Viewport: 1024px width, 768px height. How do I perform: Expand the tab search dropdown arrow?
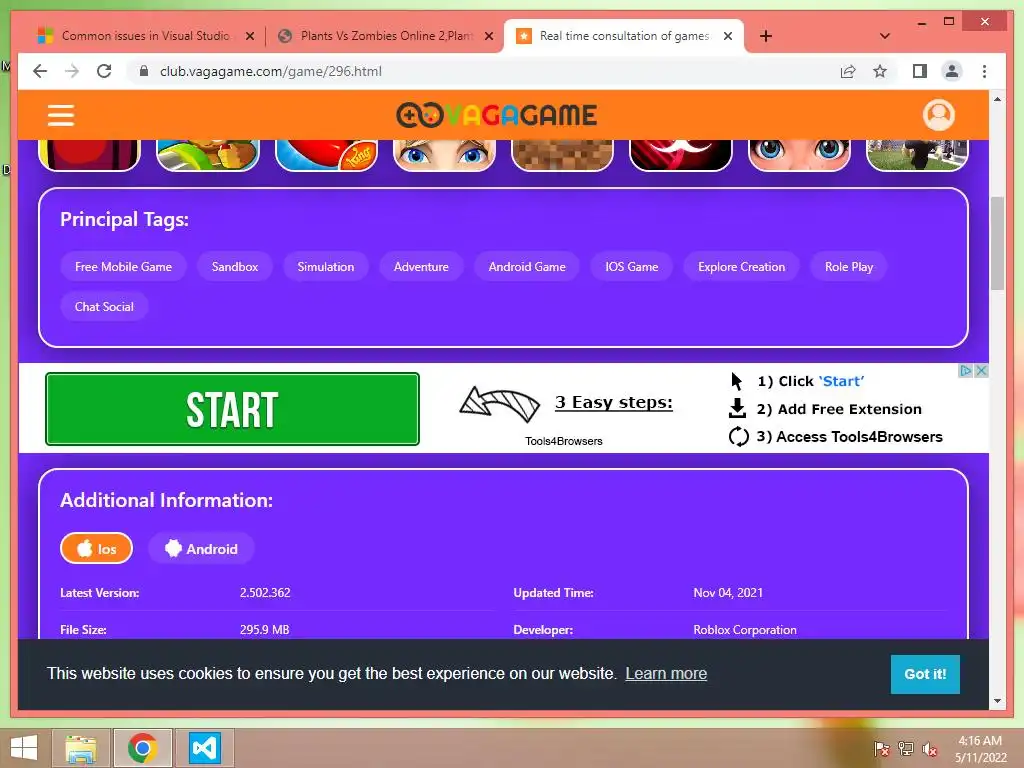[885, 36]
